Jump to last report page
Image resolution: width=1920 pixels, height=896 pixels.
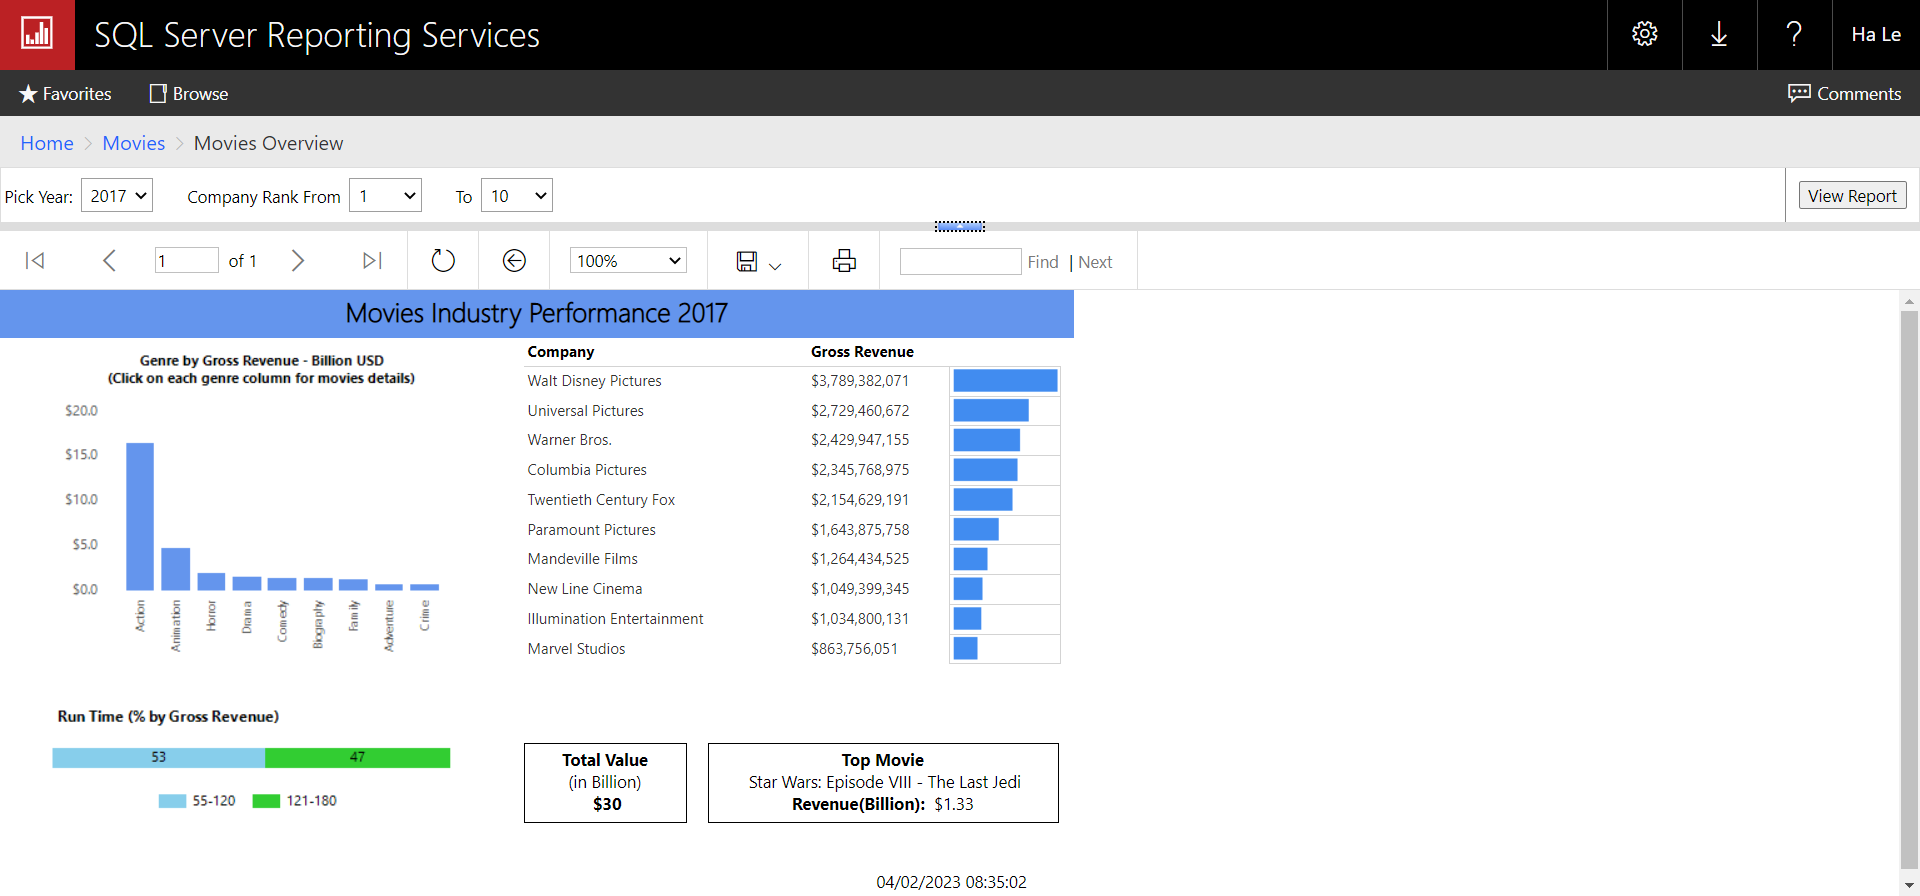coord(372,261)
